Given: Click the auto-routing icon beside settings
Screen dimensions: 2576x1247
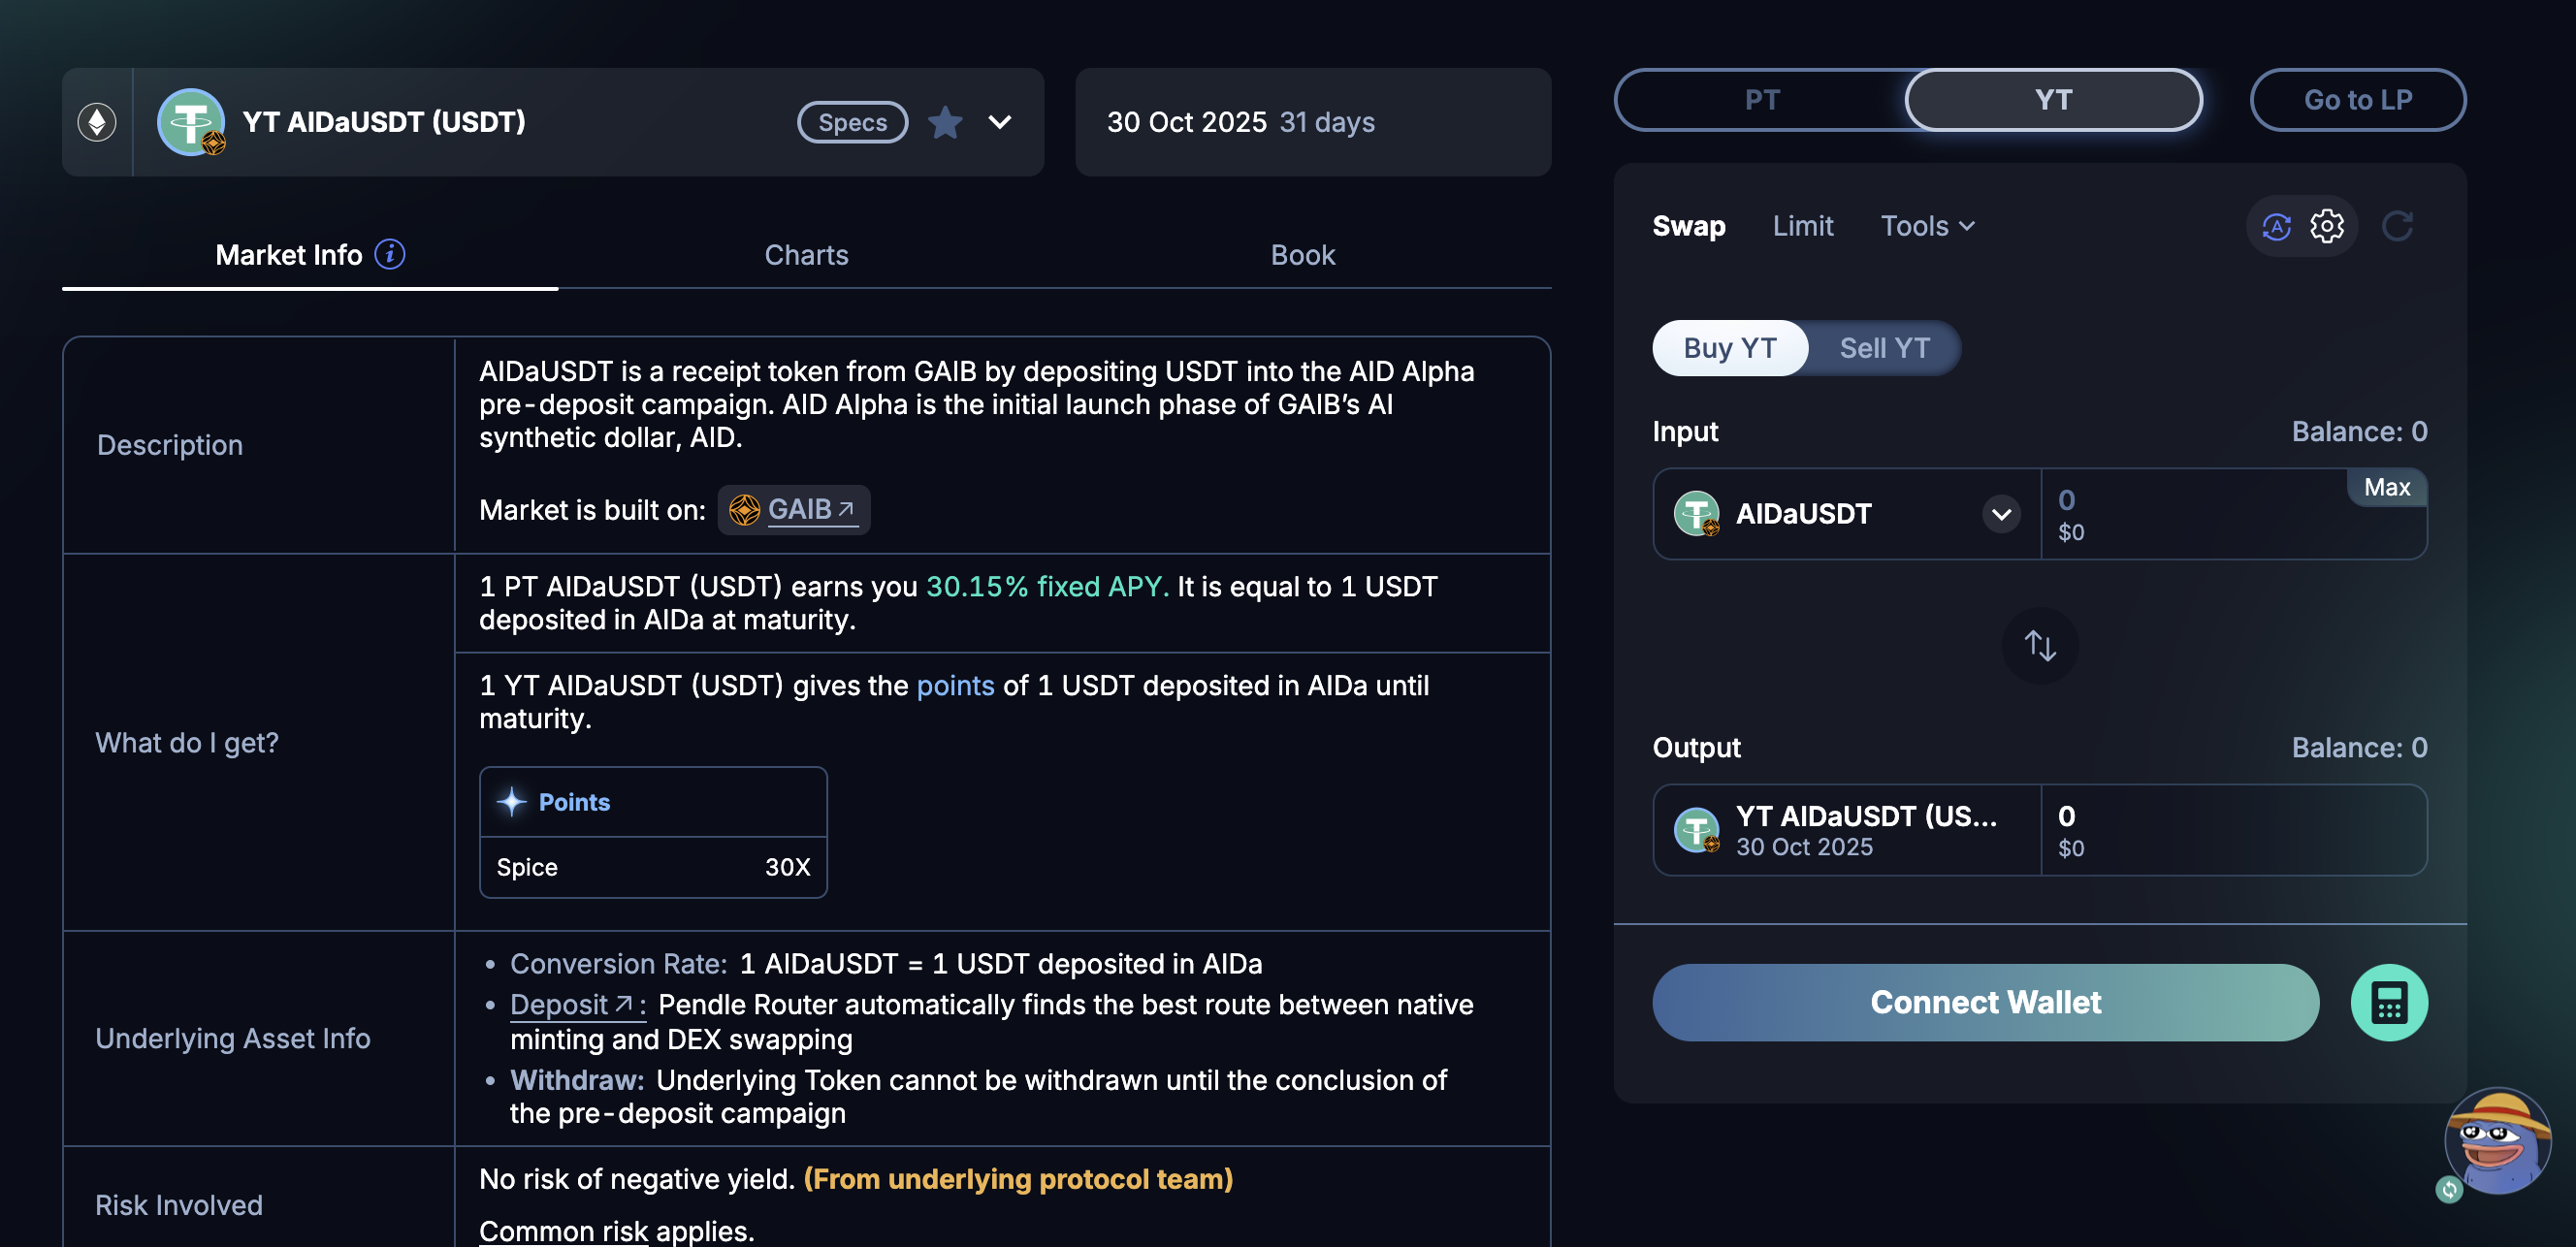Looking at the screenshot, I should 2277,226.
